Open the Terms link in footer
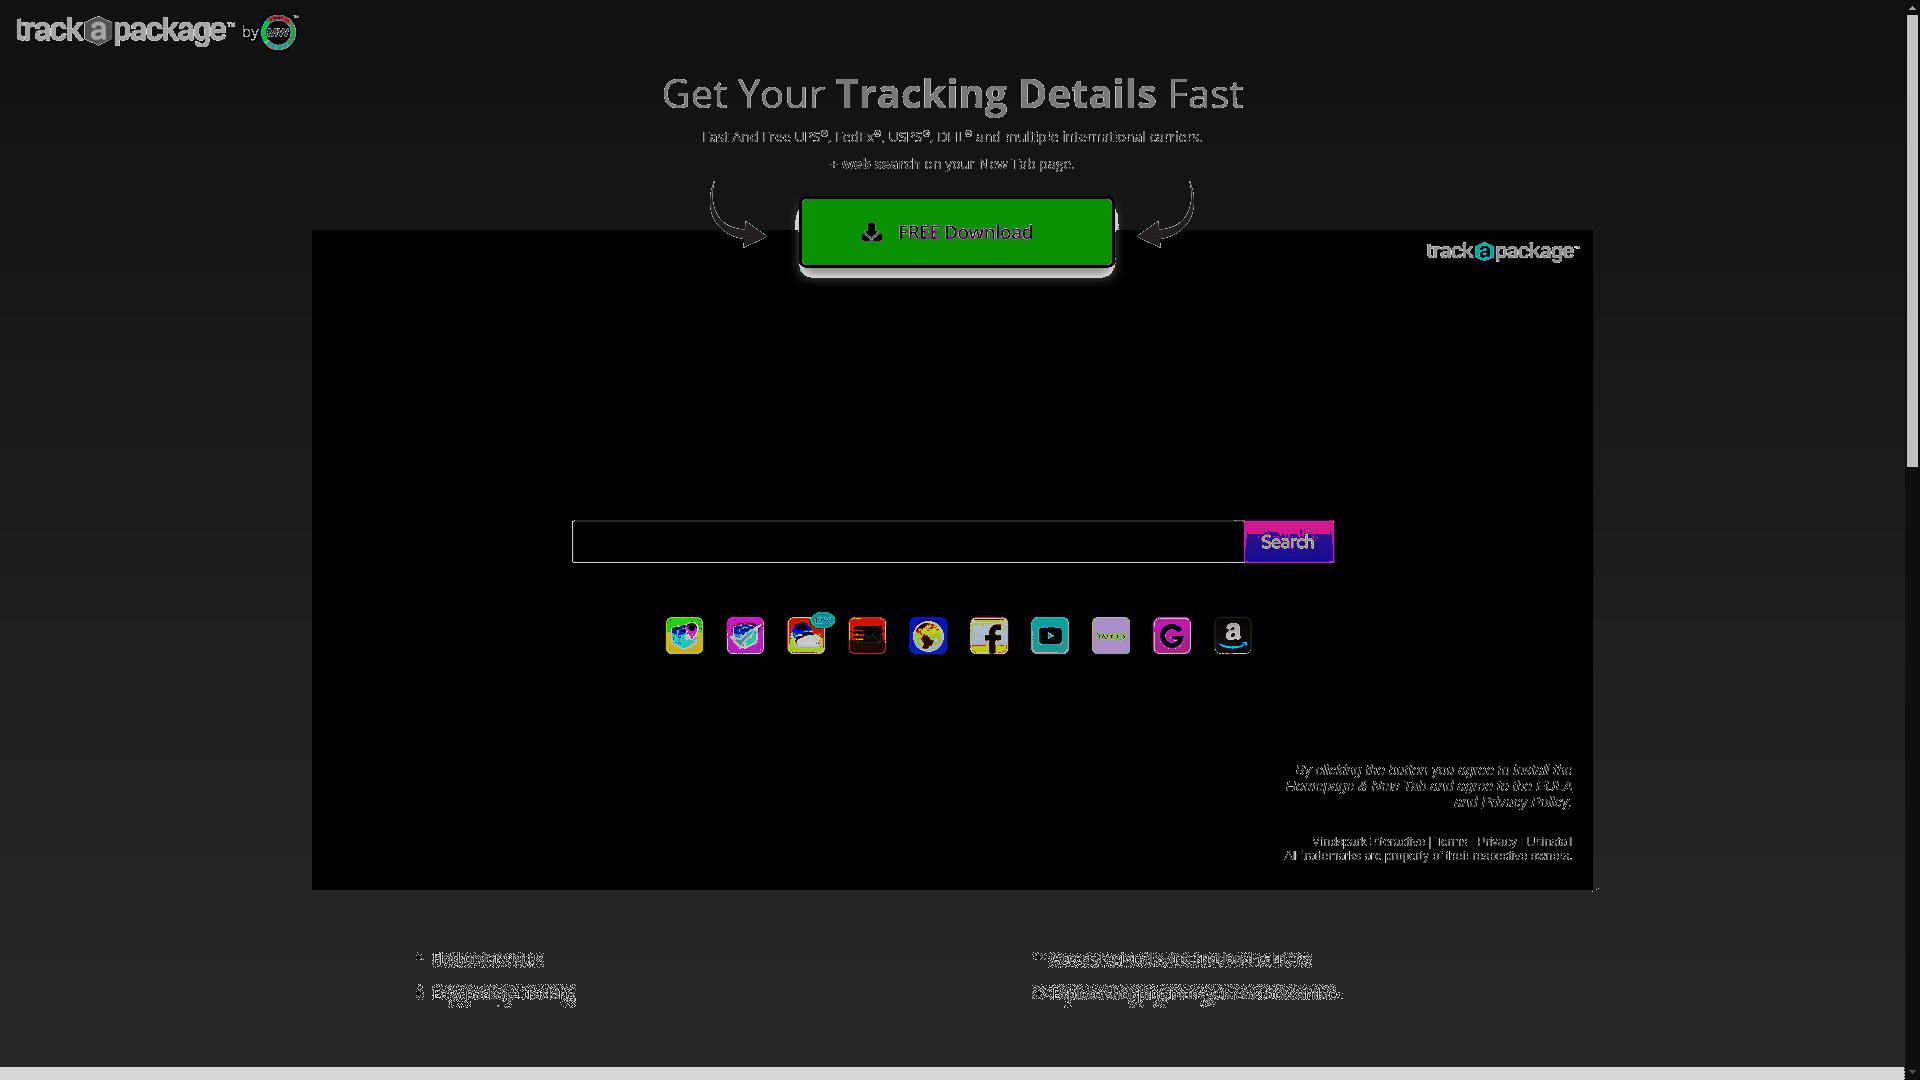This screenshot has height=1080, width=1920. 1452,842
